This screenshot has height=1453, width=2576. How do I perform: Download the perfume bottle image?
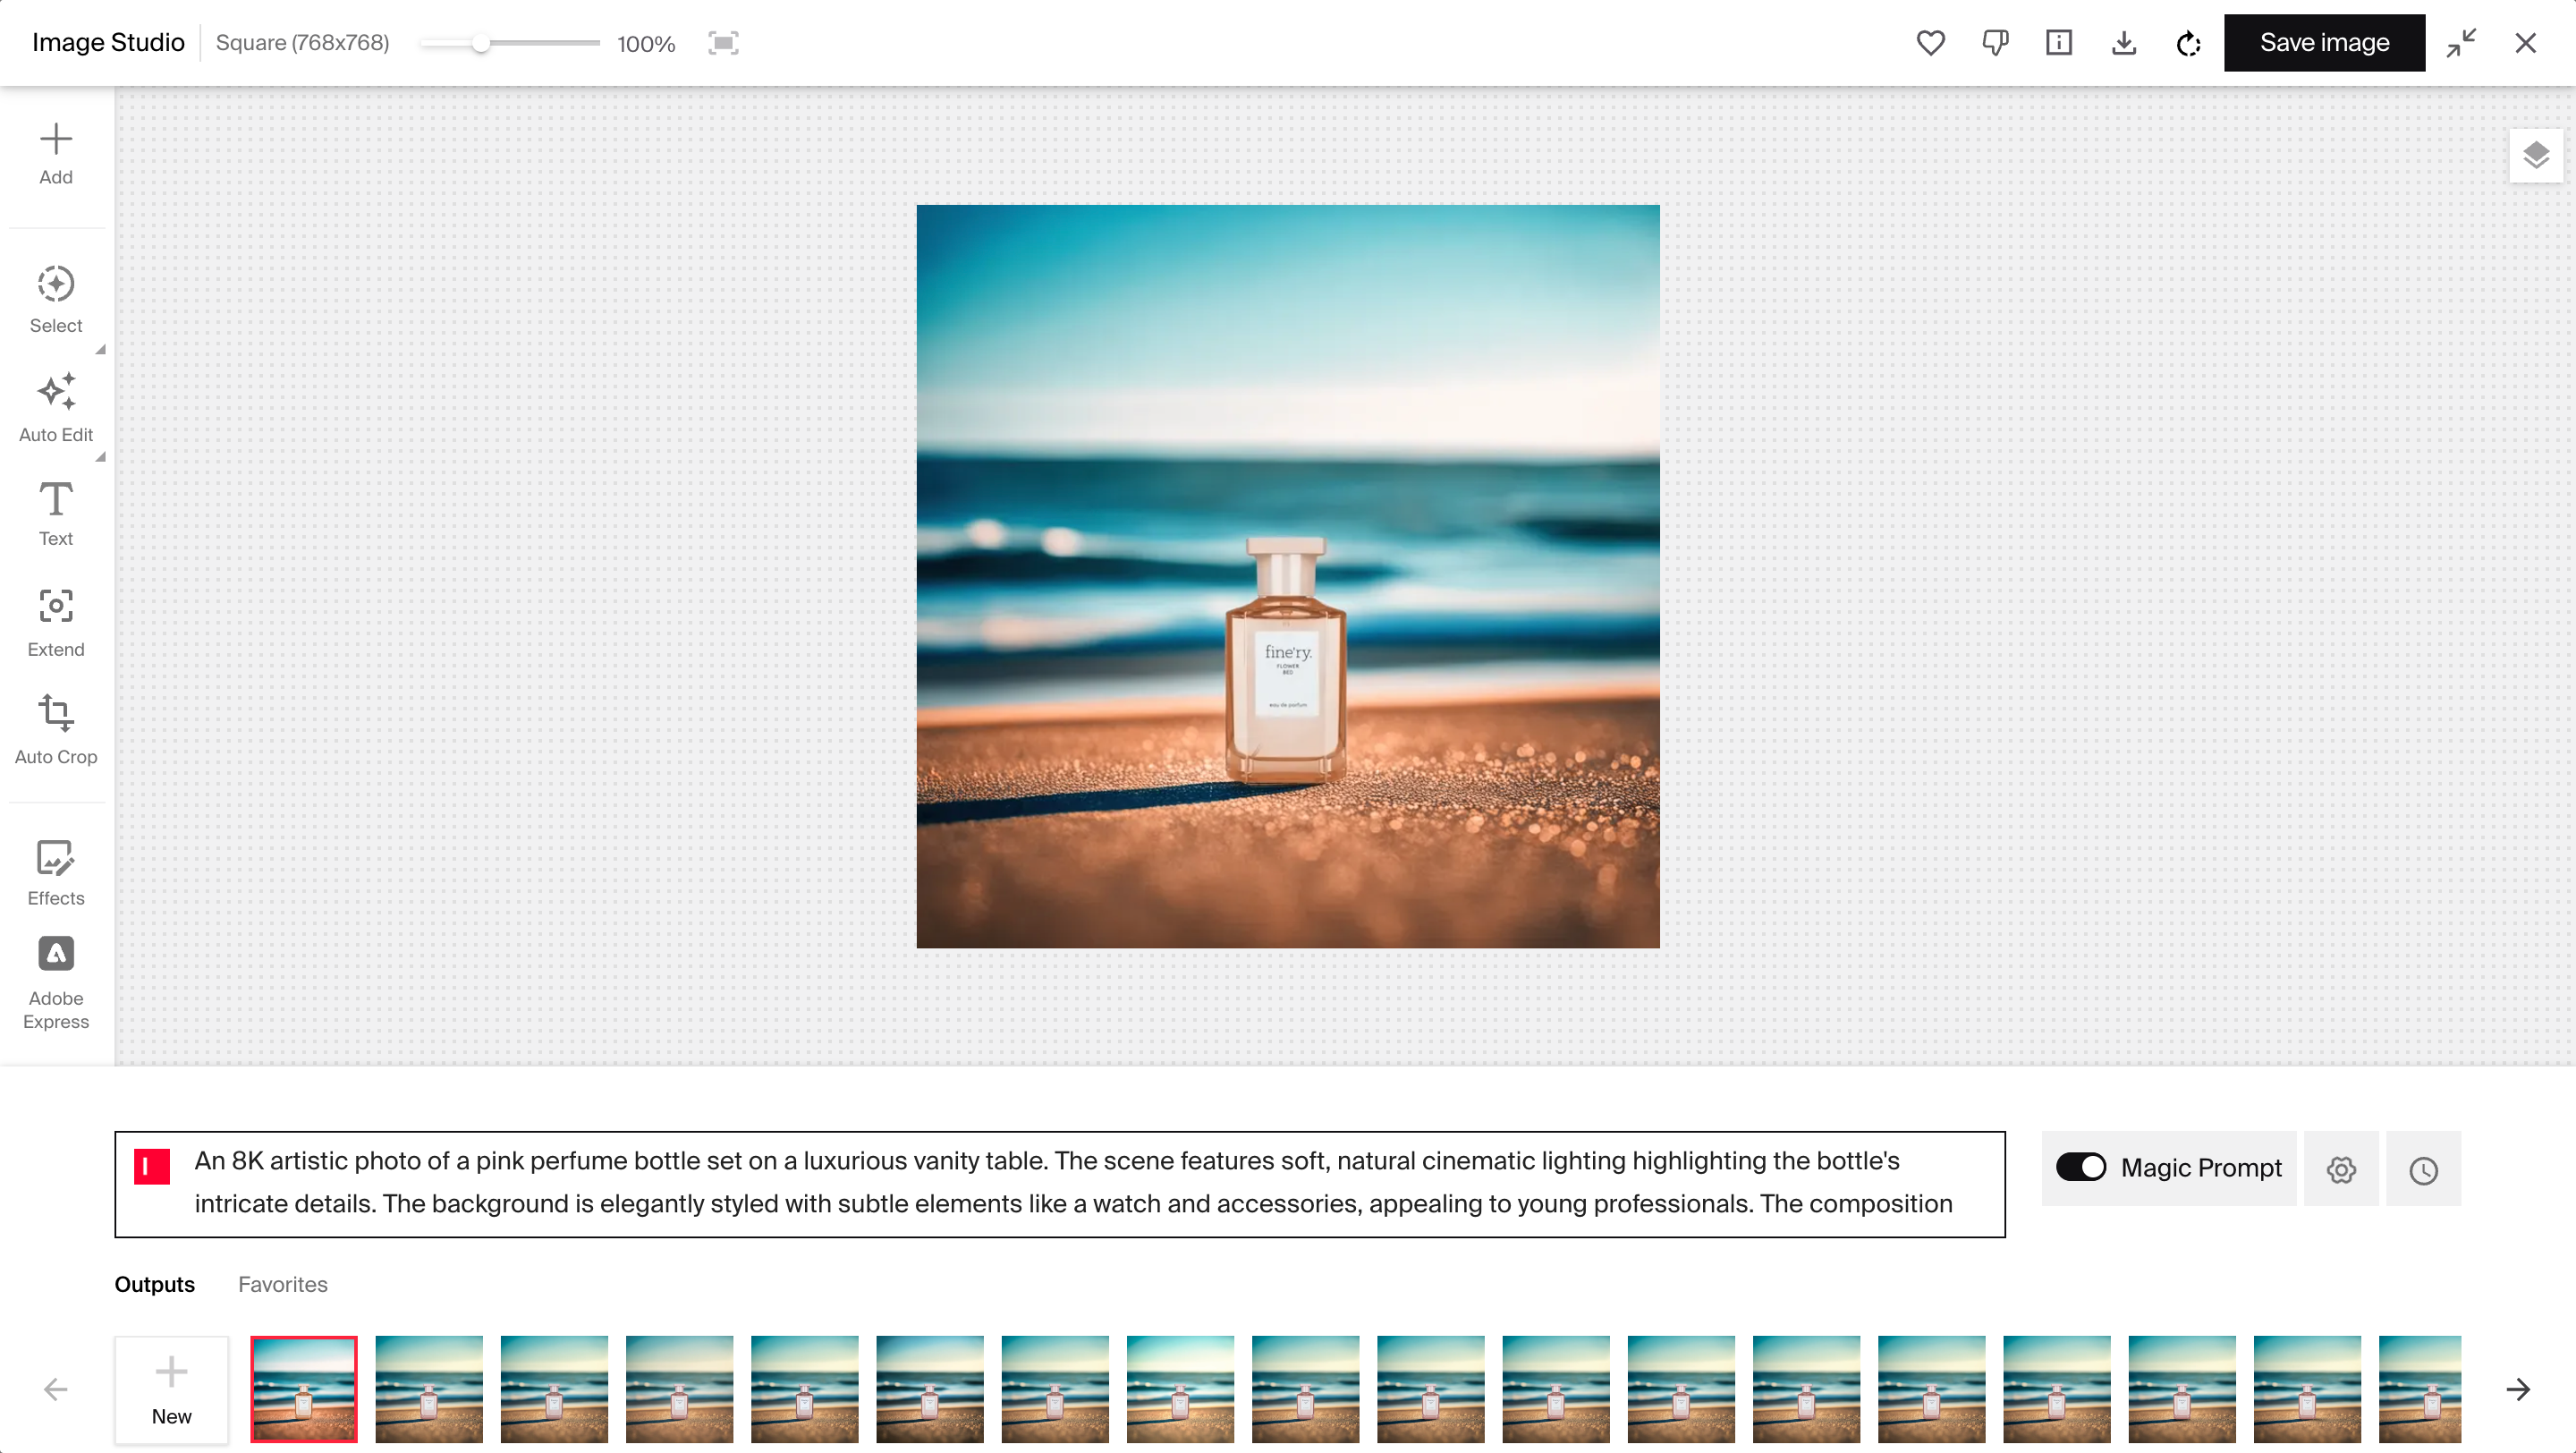2123,43
